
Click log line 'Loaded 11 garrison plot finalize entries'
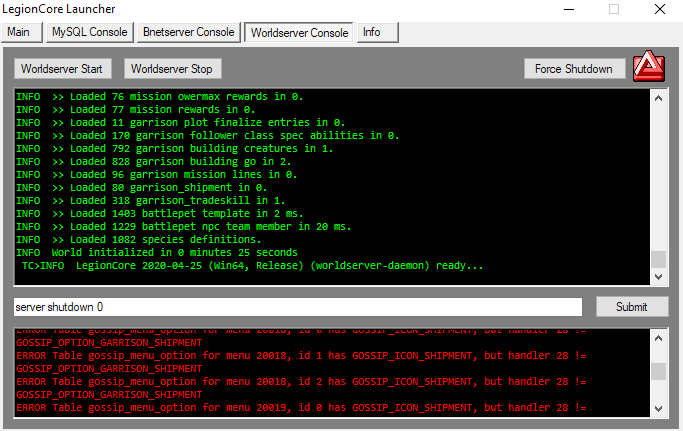click(180, 122)
